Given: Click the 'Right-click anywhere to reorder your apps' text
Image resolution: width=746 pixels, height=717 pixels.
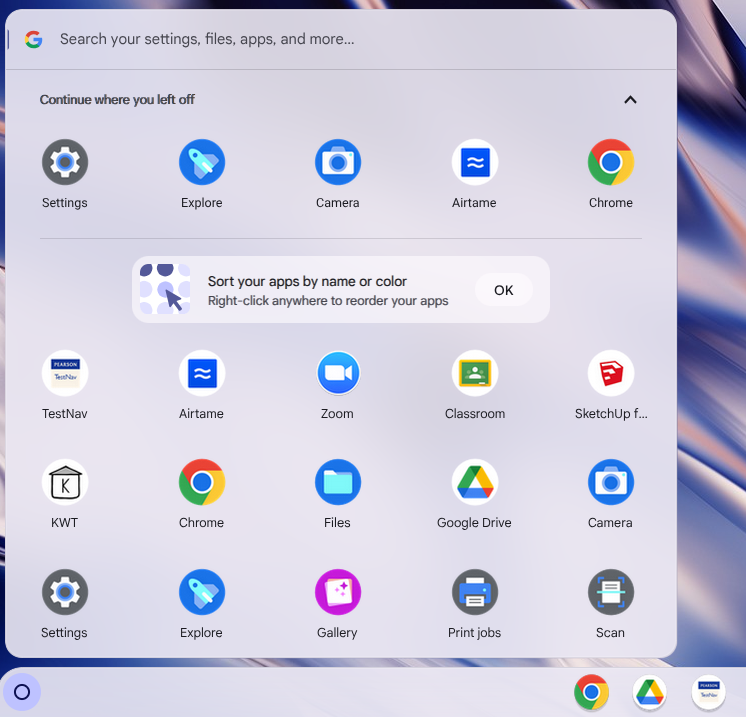Looking at the screenshot, I should 328,301.
